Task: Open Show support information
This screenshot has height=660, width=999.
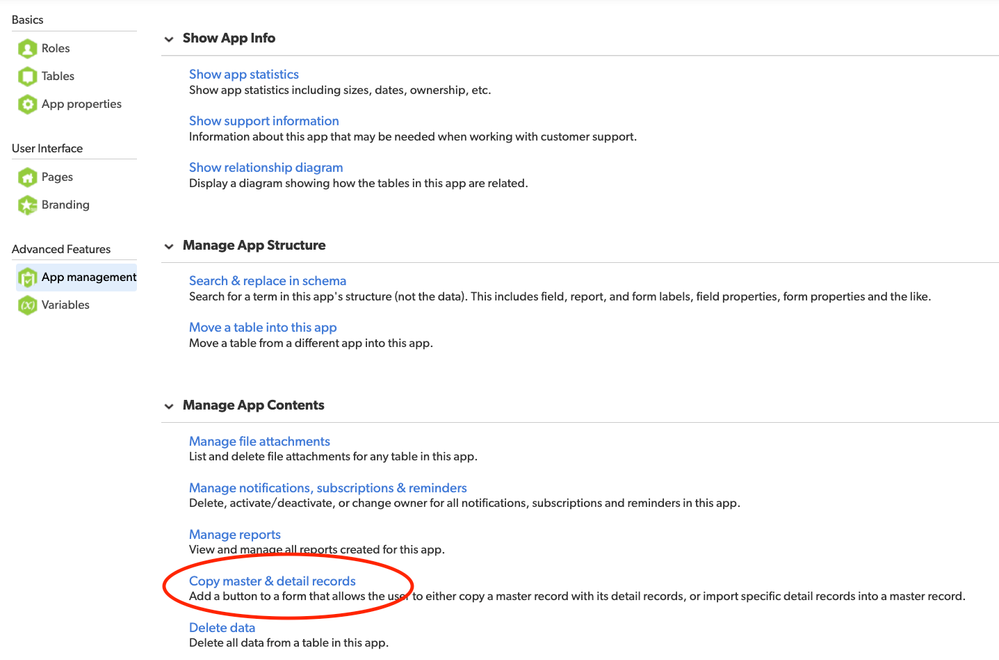Action: click(264, 121)
